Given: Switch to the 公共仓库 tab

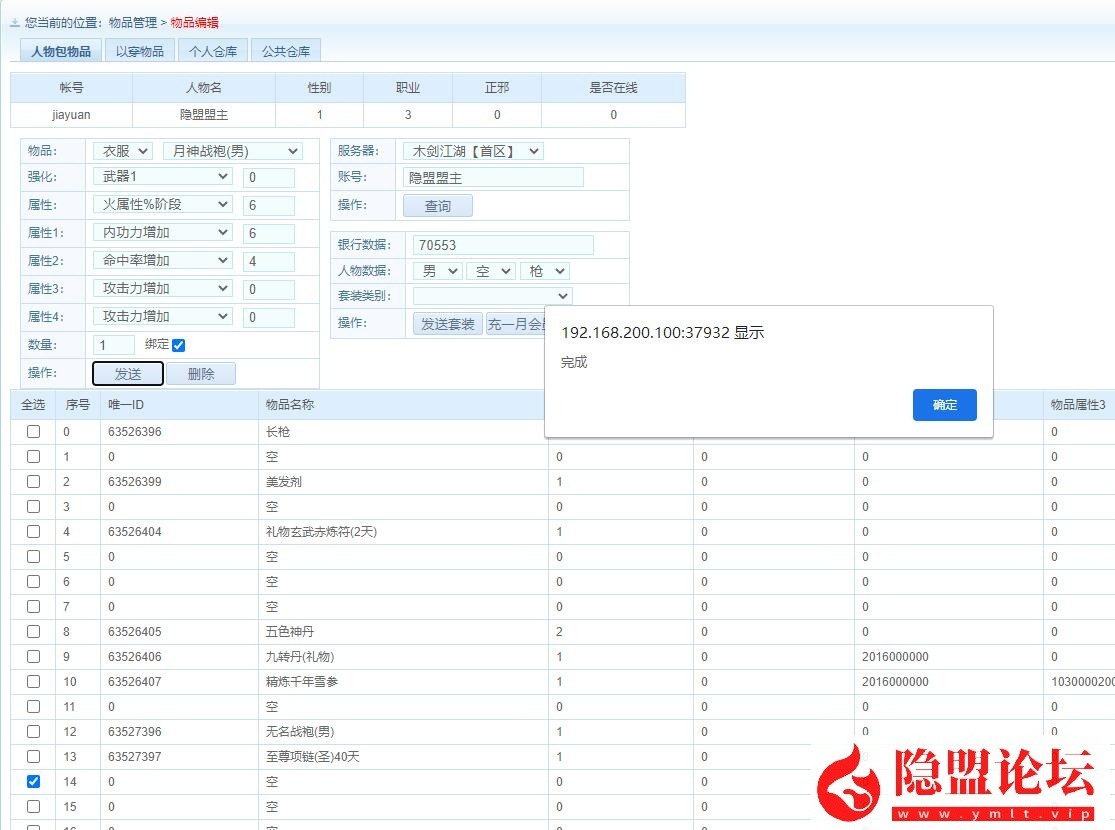Looking at the screenshot, I should 285,49.
